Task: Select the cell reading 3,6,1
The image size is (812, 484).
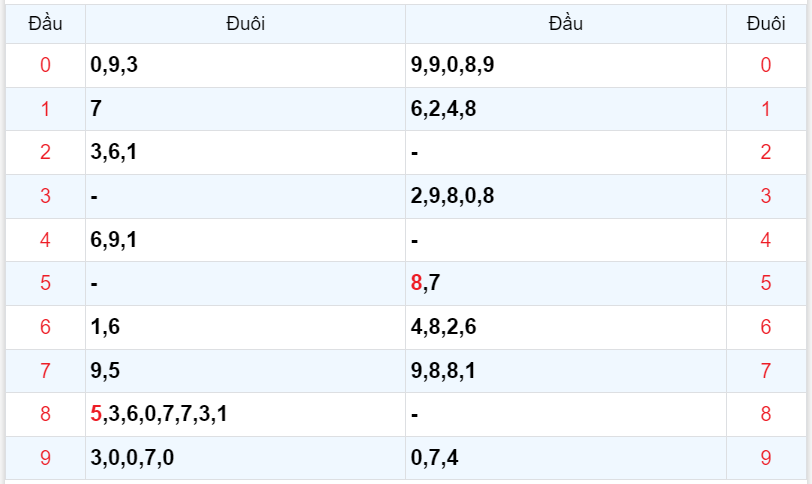Action: [x=113, y=153]
